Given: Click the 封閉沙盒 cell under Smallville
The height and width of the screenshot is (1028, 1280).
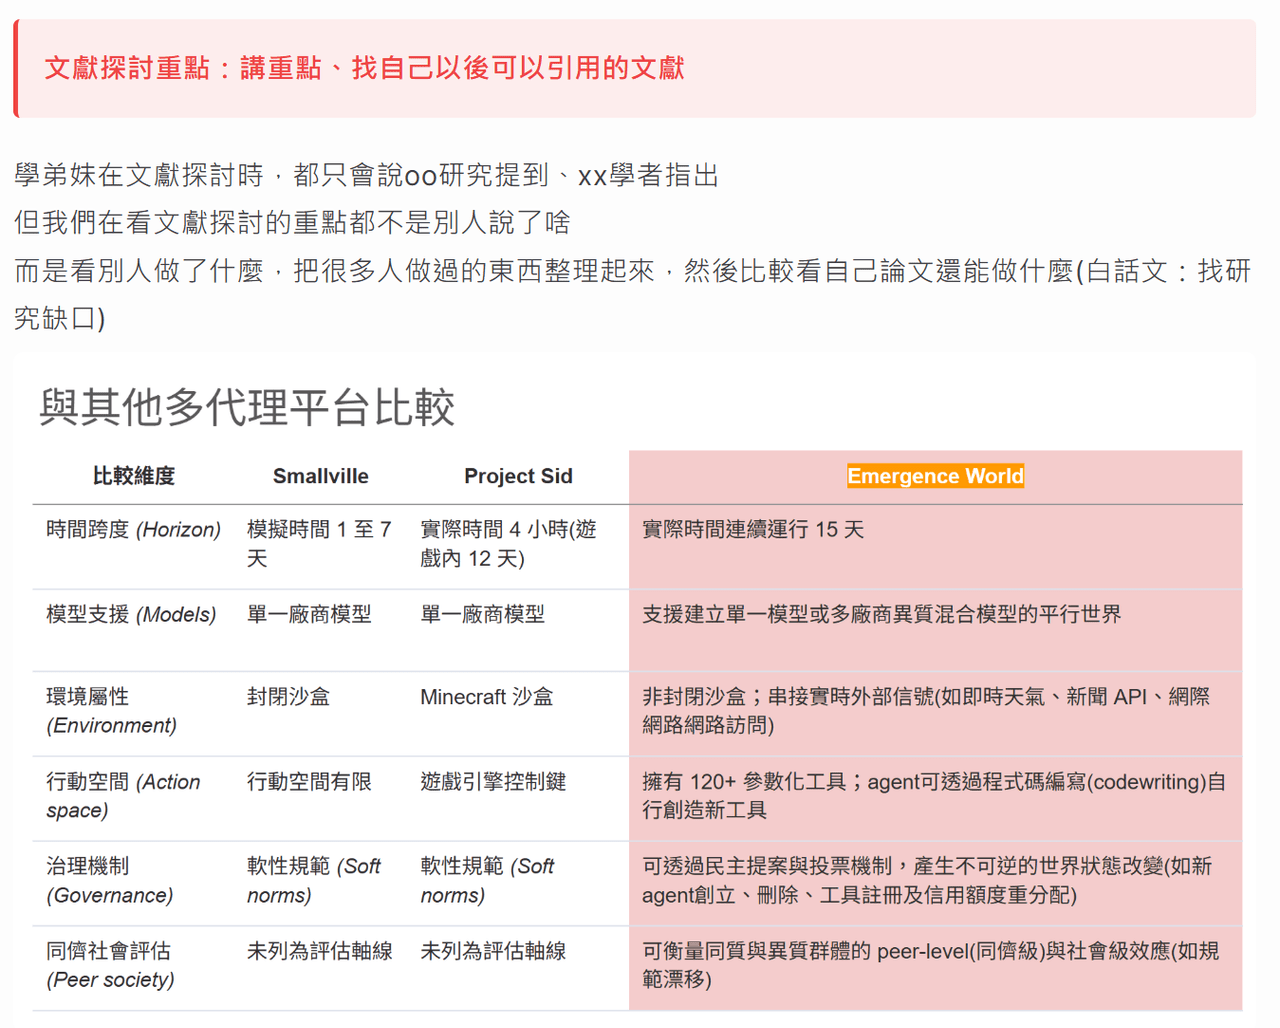Looking at the screenshot, I should (x=288, y=697).
